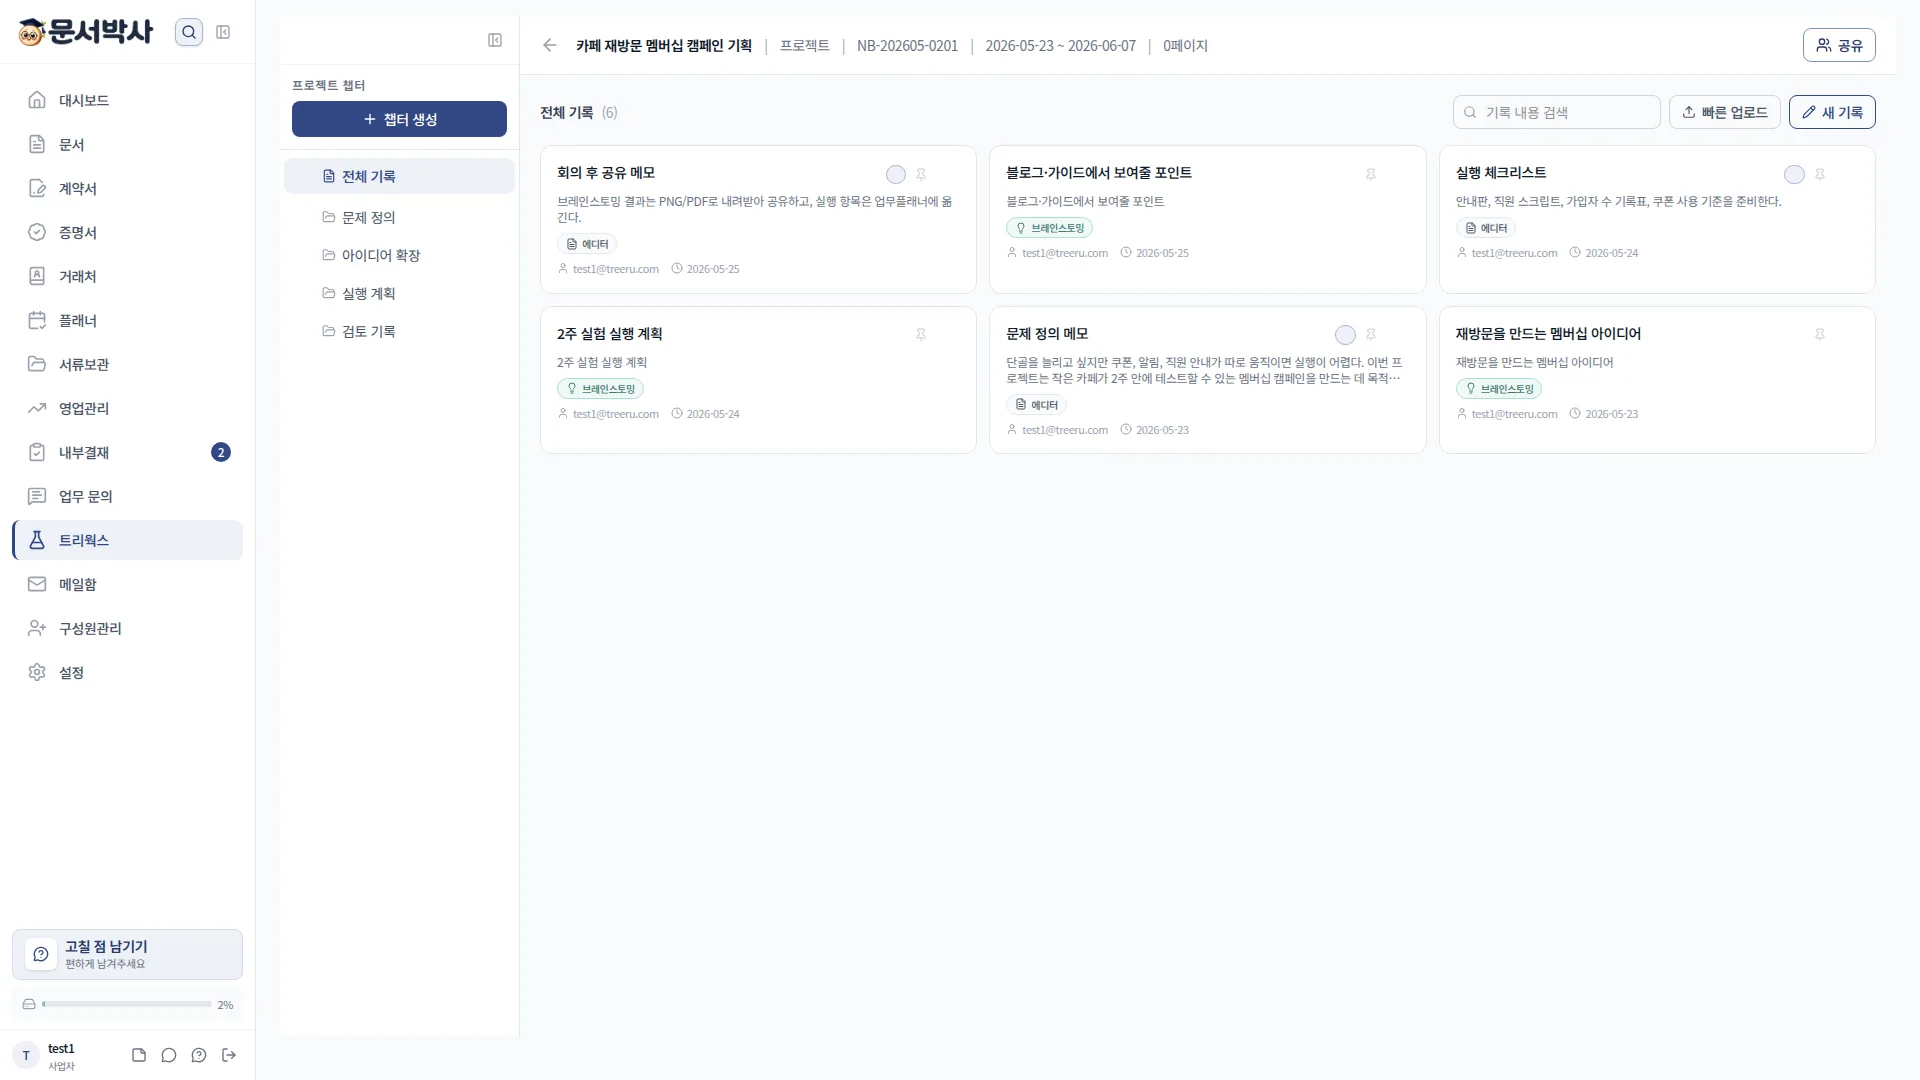Go back with the left arrow icon
Image resolution: width=1920 pixels, height=1080 pixels.
pos(549,45)
